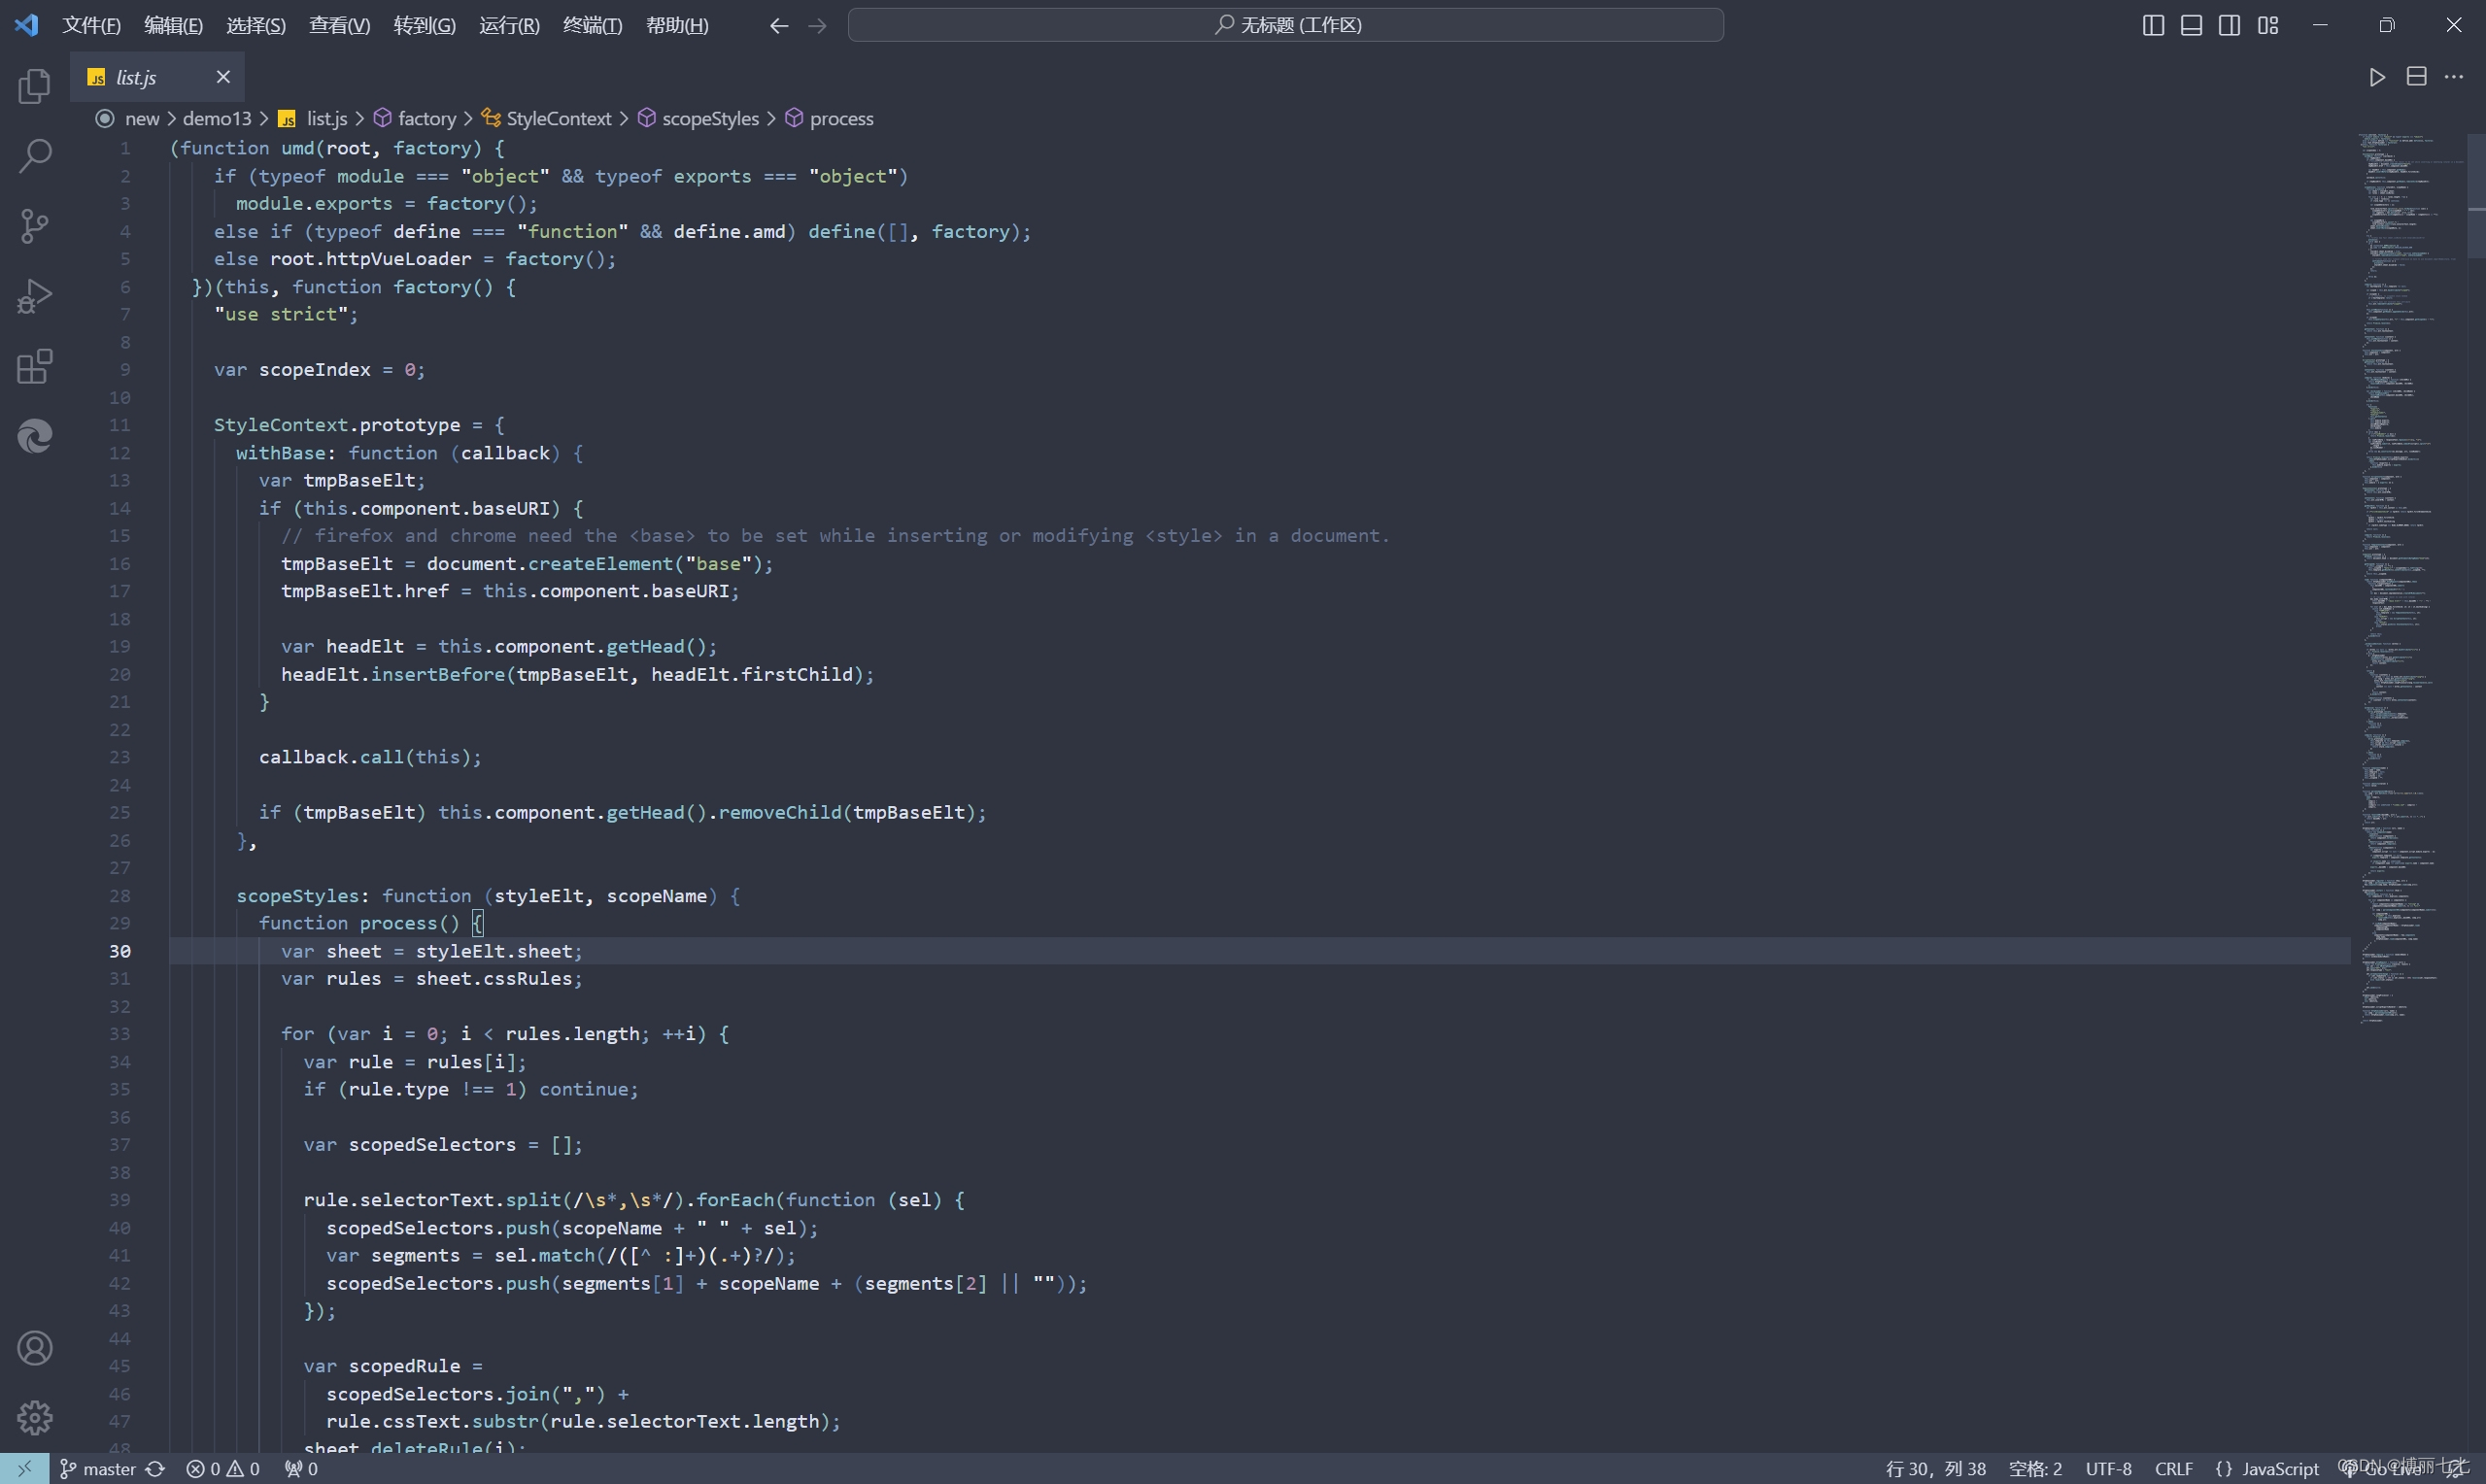Click the UTF-8 encoding status item
This screenshot has width=2486, height=1484.
(x=2108, y=1468)
